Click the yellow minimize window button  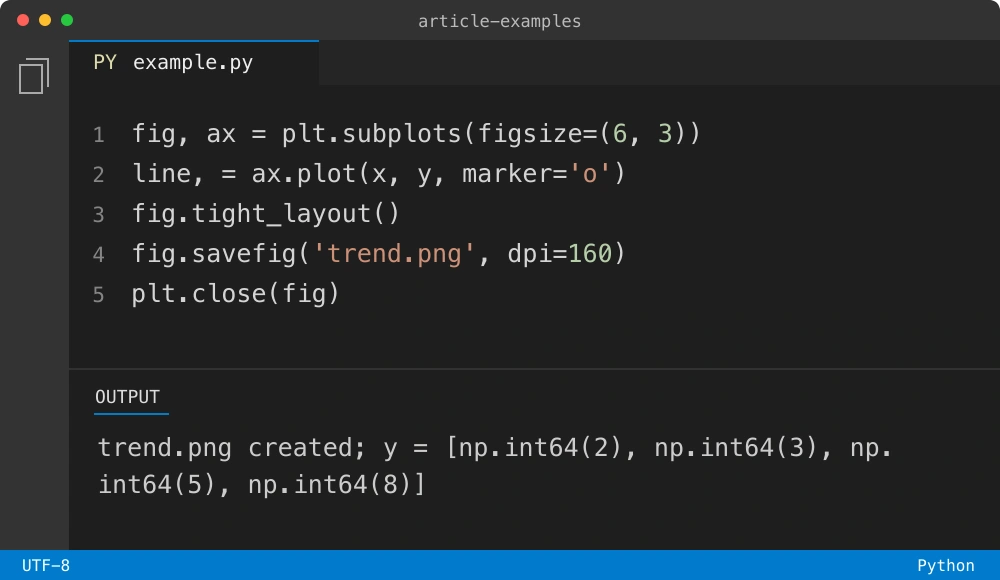tap(45, 20)
